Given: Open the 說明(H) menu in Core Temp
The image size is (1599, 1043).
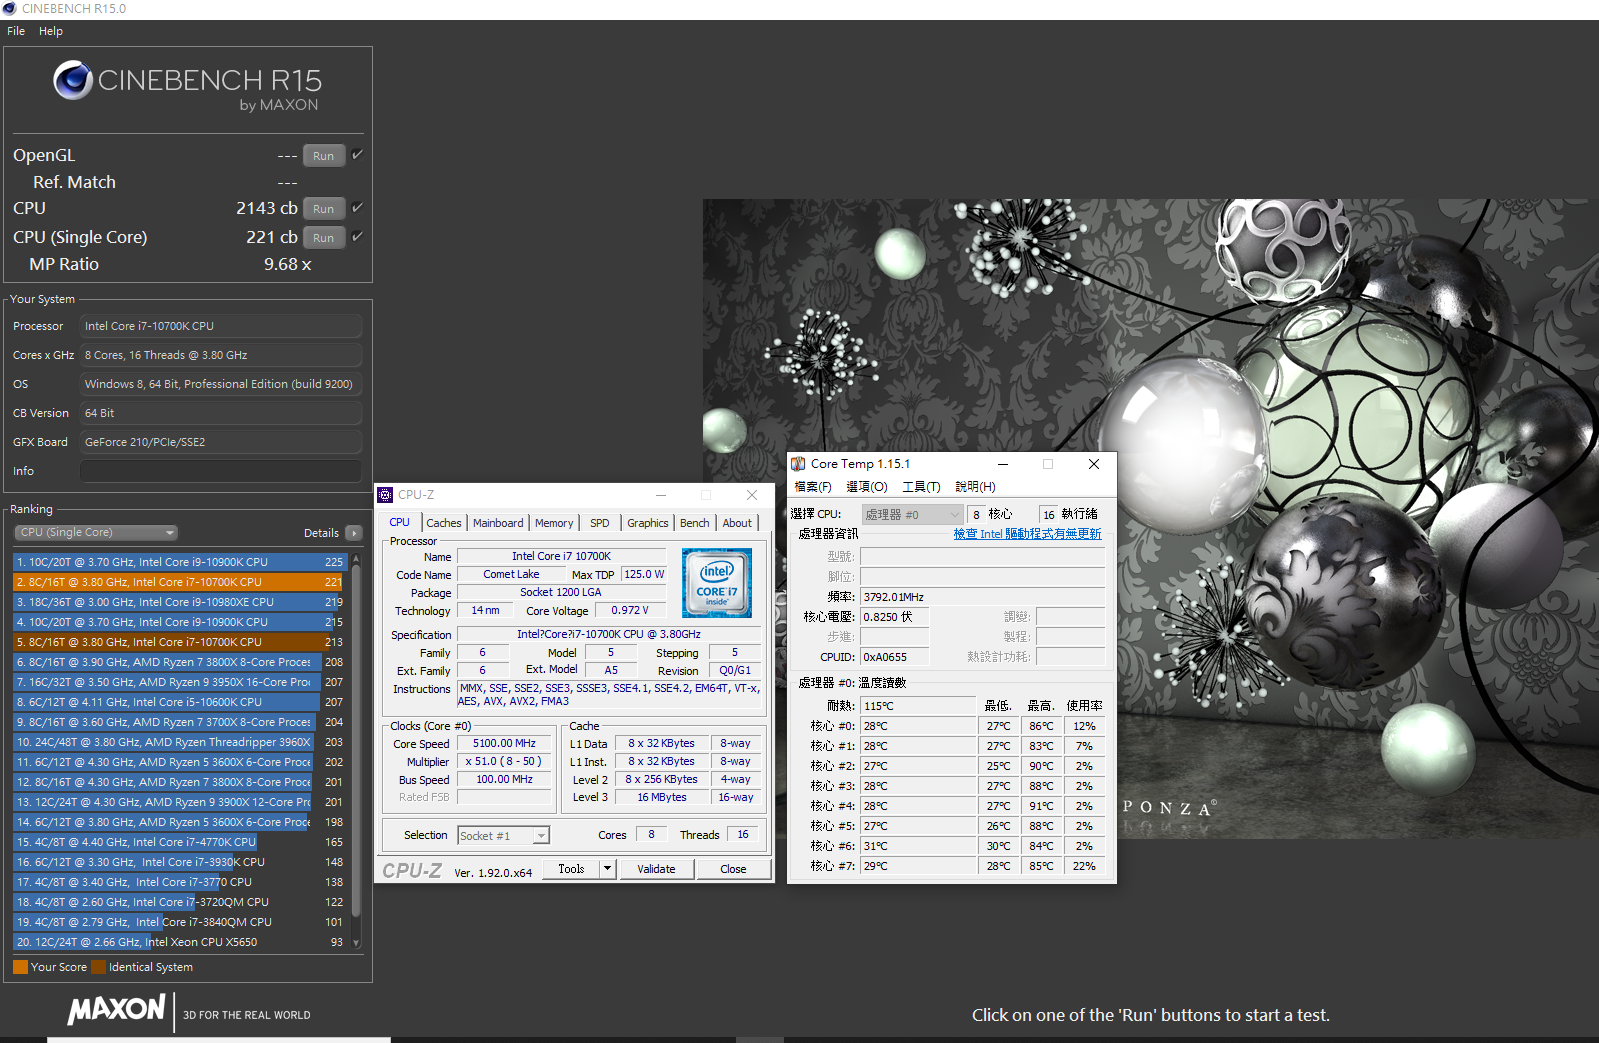Looking at the screenshot, I should pos(975,487).
